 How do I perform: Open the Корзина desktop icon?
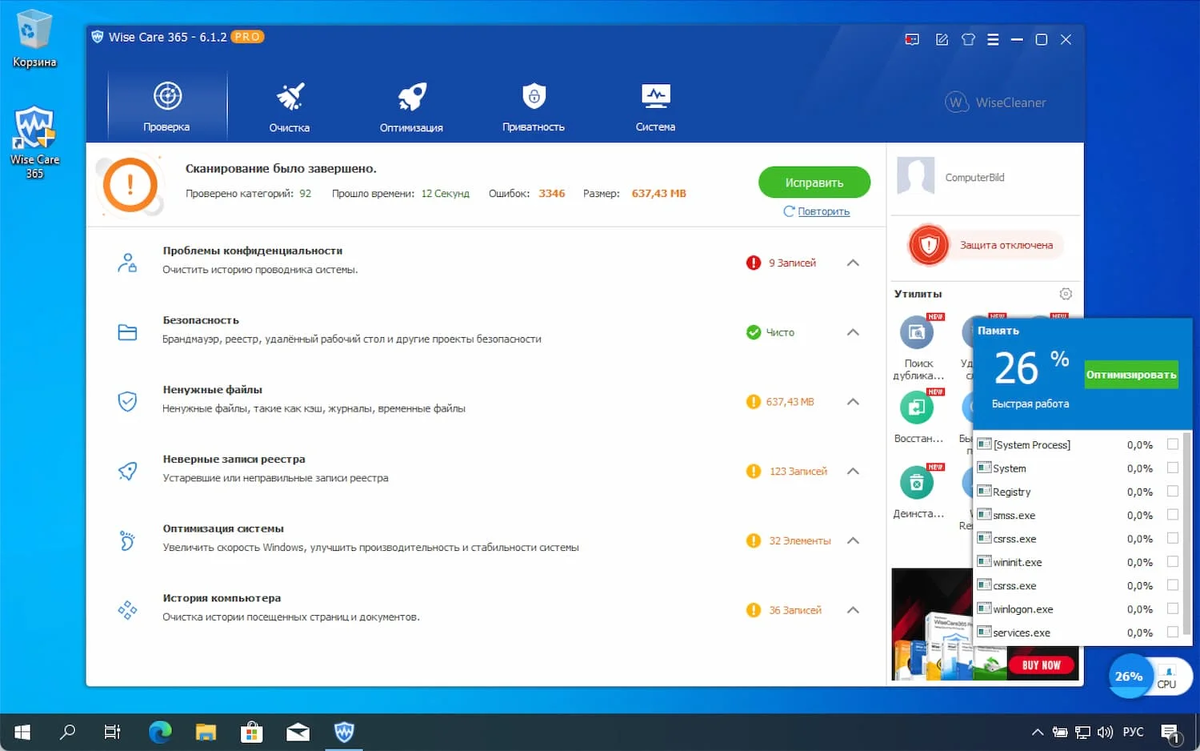[x=34, y=38]
